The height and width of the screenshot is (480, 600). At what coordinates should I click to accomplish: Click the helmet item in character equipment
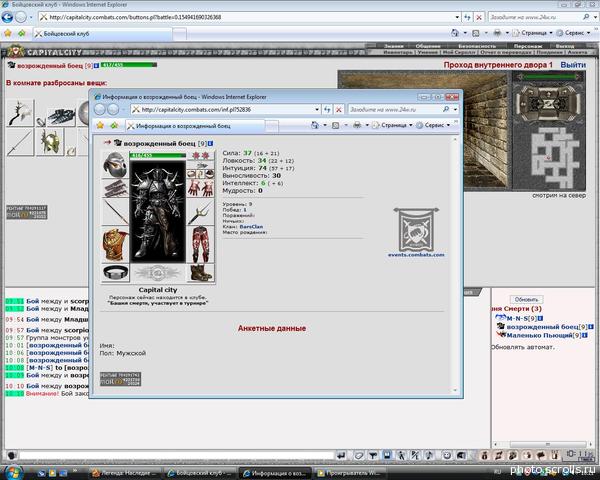click(115, 165)
